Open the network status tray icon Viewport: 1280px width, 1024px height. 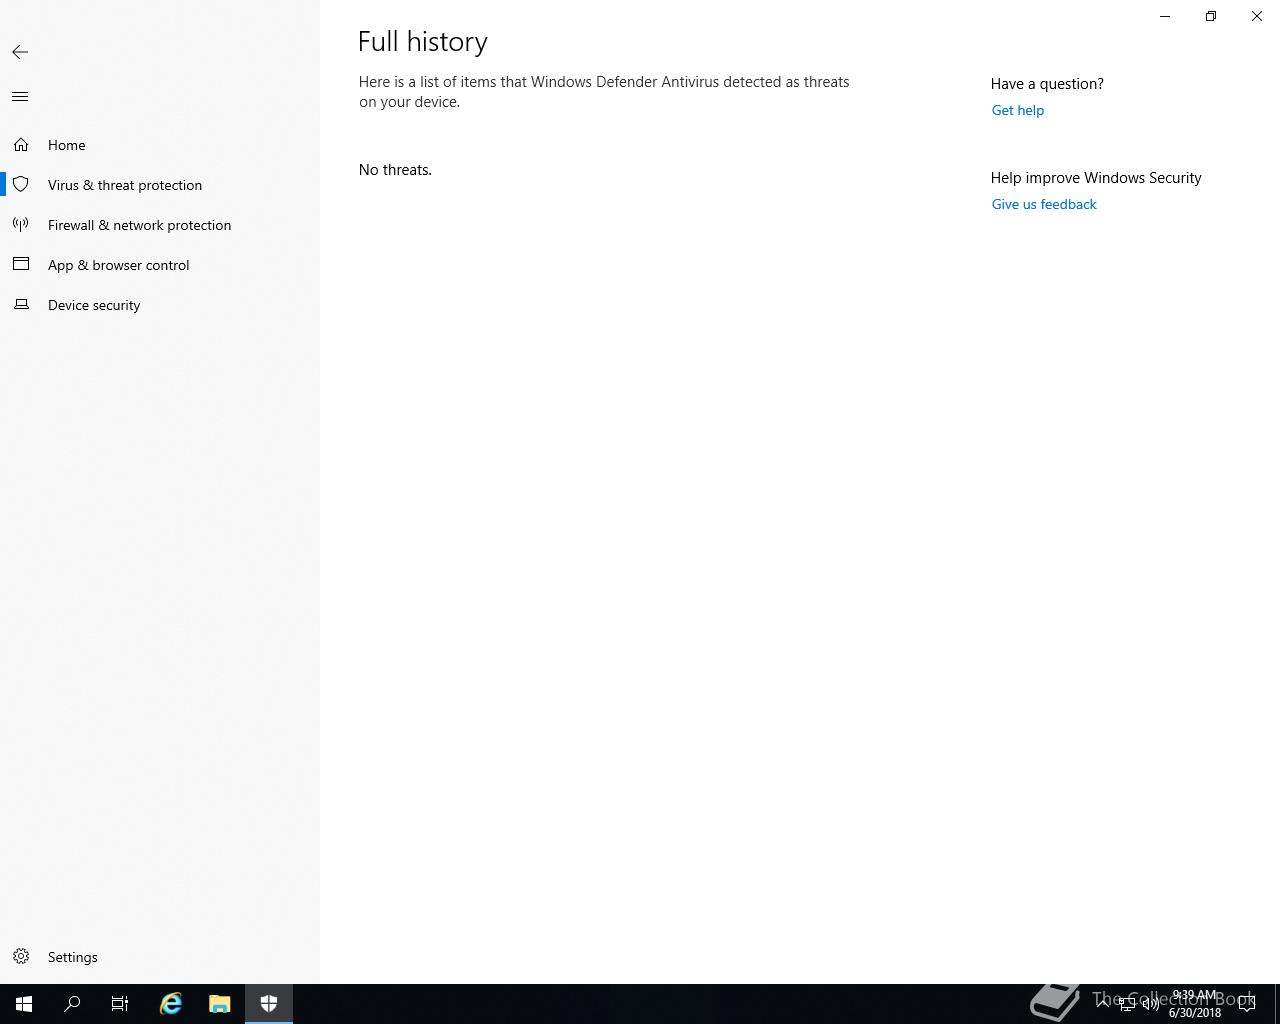[1127, 1005]
